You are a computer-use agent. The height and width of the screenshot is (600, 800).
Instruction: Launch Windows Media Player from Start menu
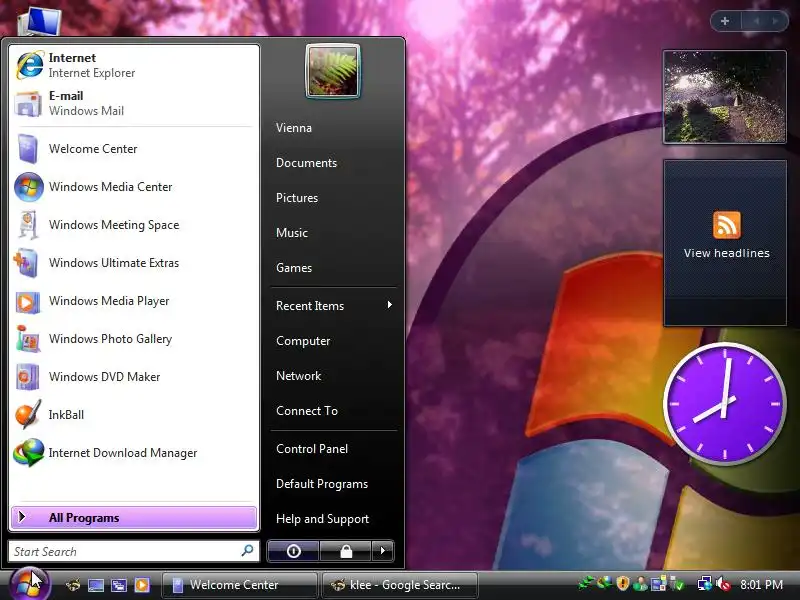134,301
